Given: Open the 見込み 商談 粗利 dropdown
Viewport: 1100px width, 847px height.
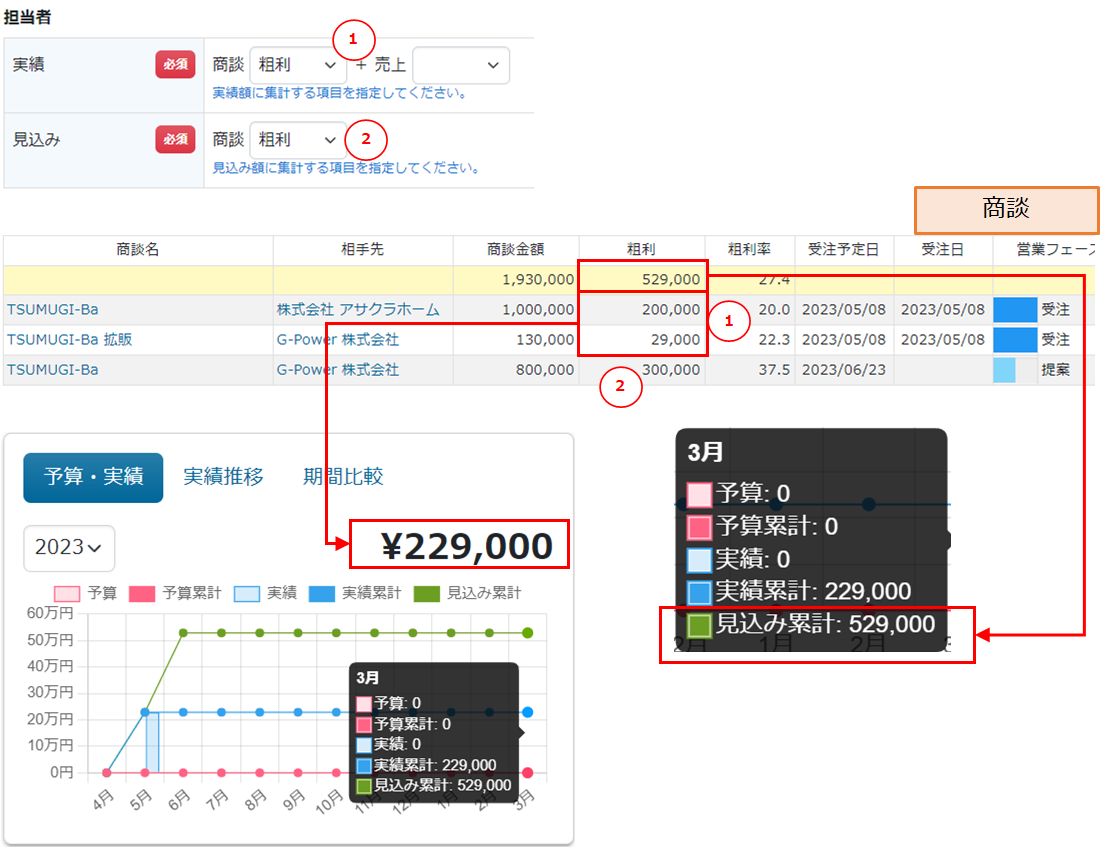Looking at the screenshot, I should pyautogui.click(x=297, y=140).
